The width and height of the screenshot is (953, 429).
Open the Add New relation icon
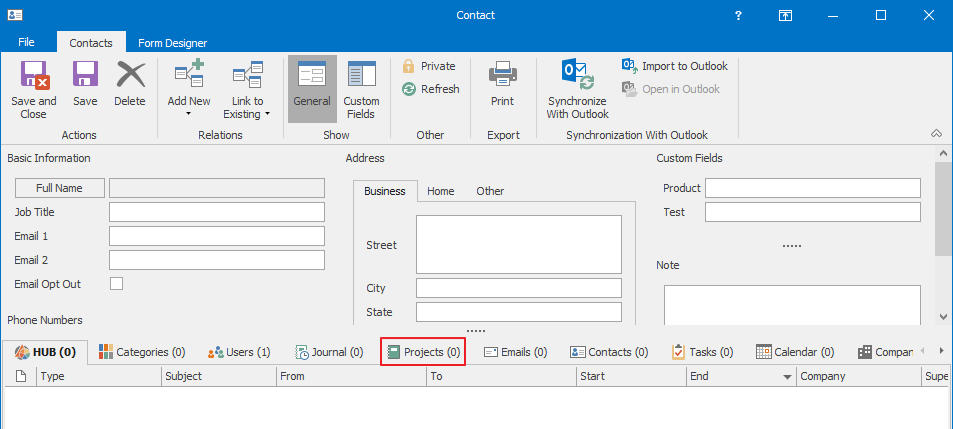189,75
